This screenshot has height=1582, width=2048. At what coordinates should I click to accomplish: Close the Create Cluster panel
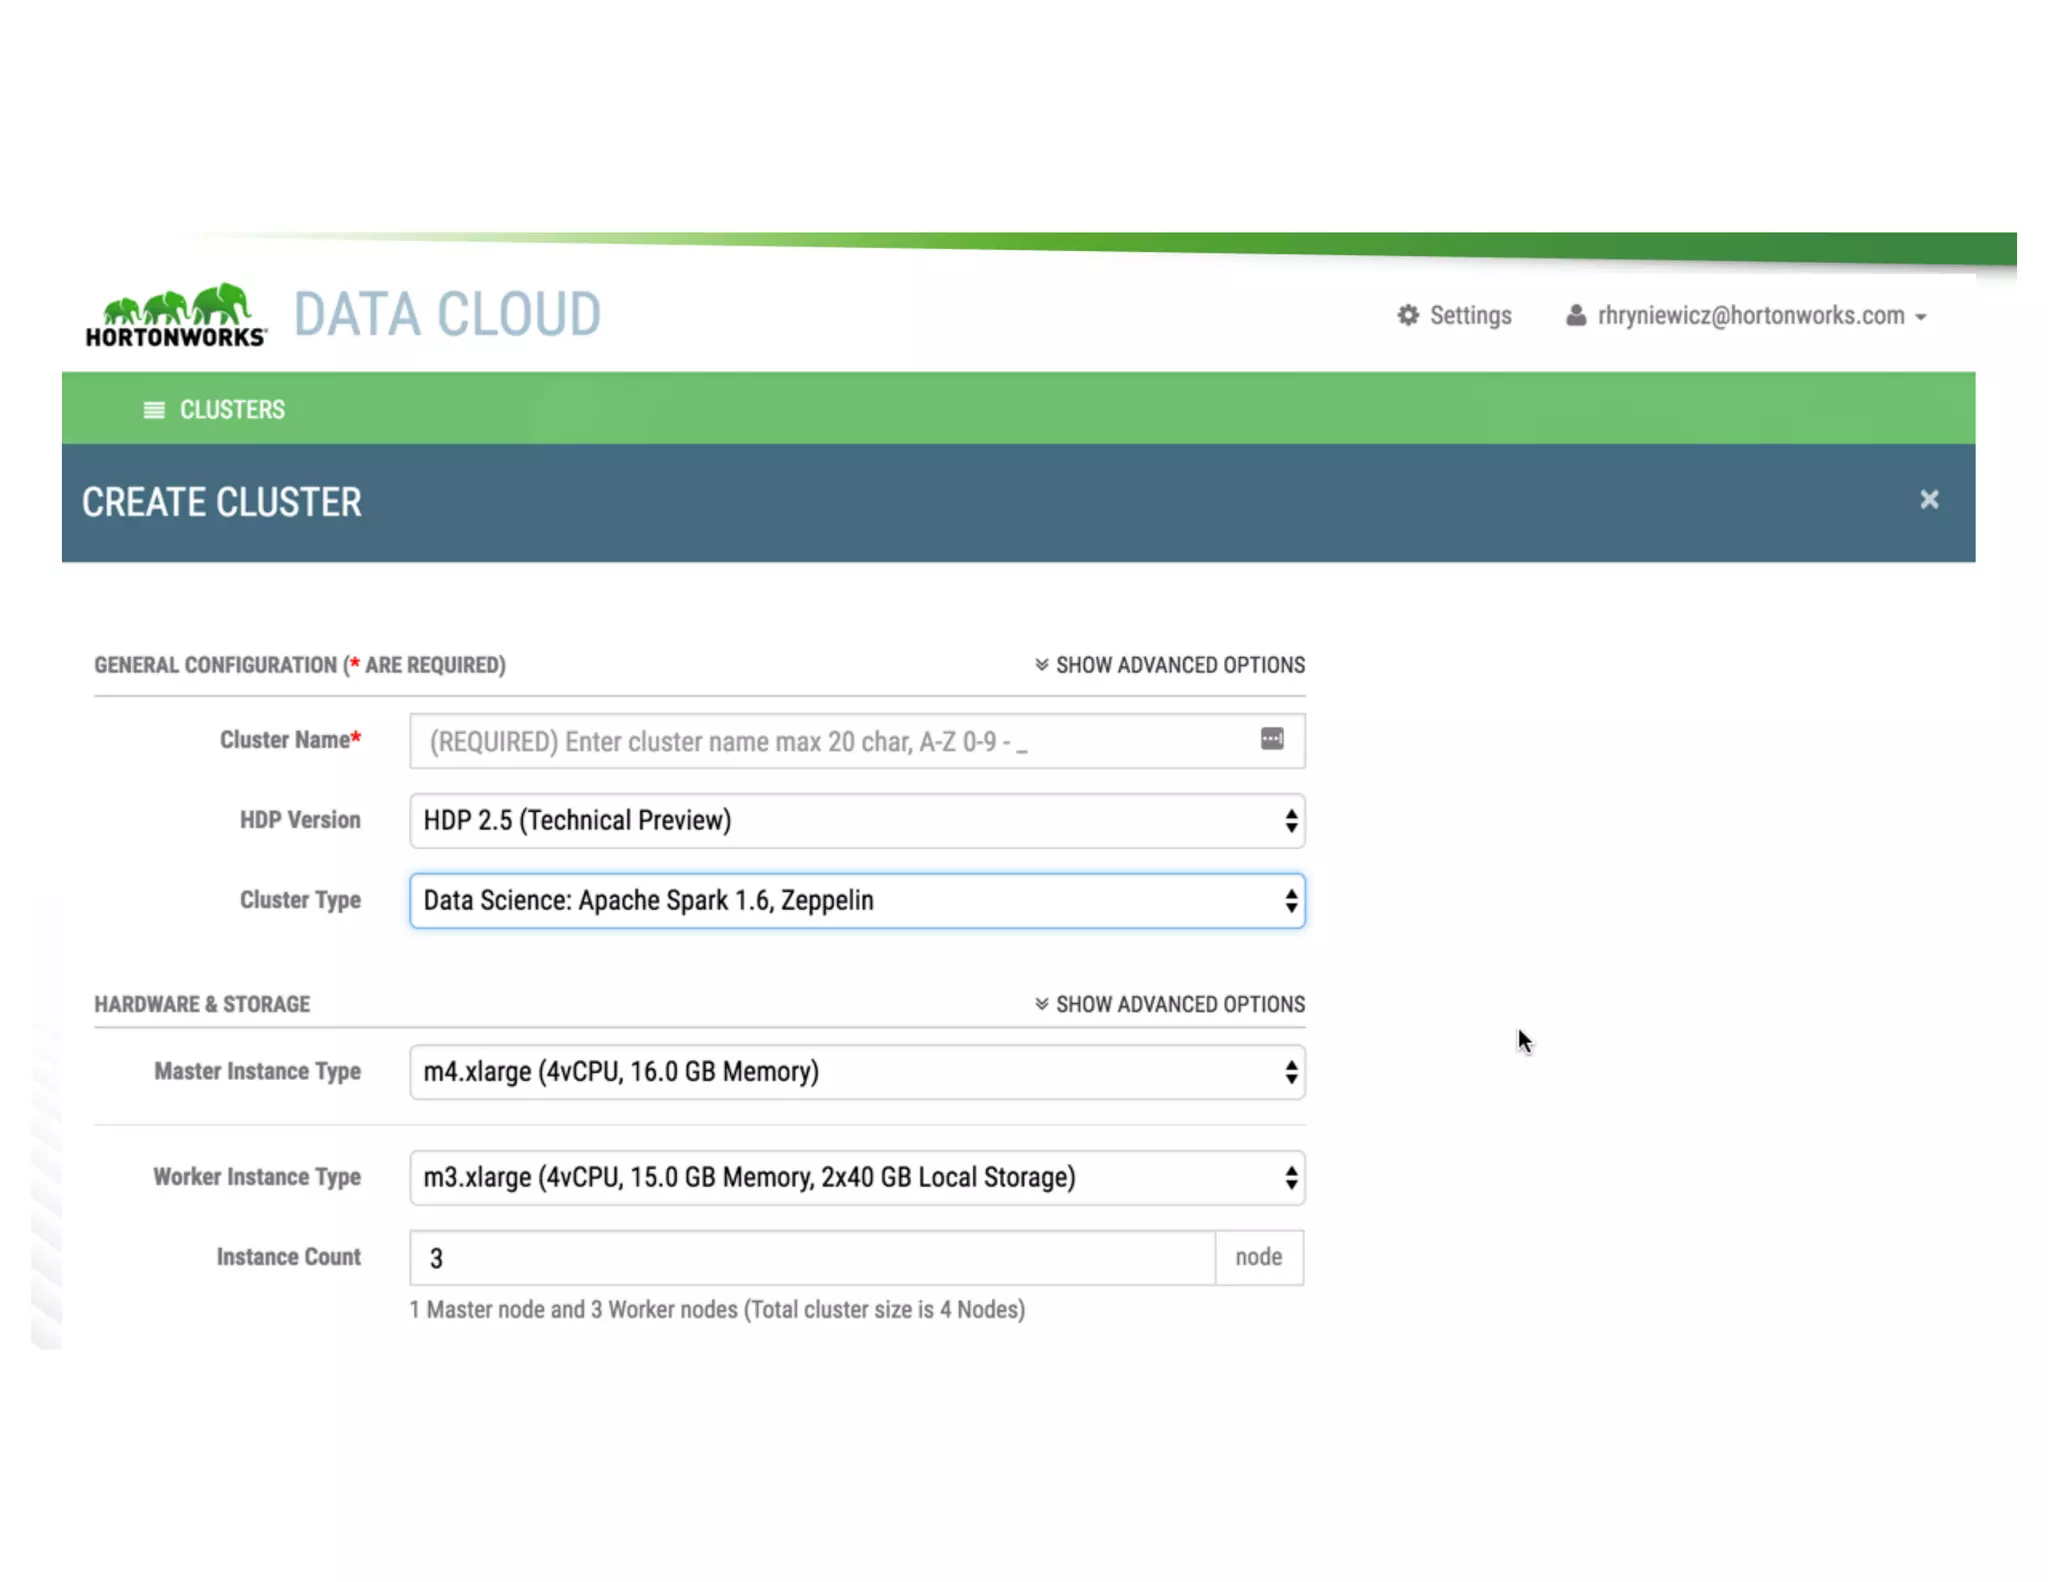pos(1929,499)
